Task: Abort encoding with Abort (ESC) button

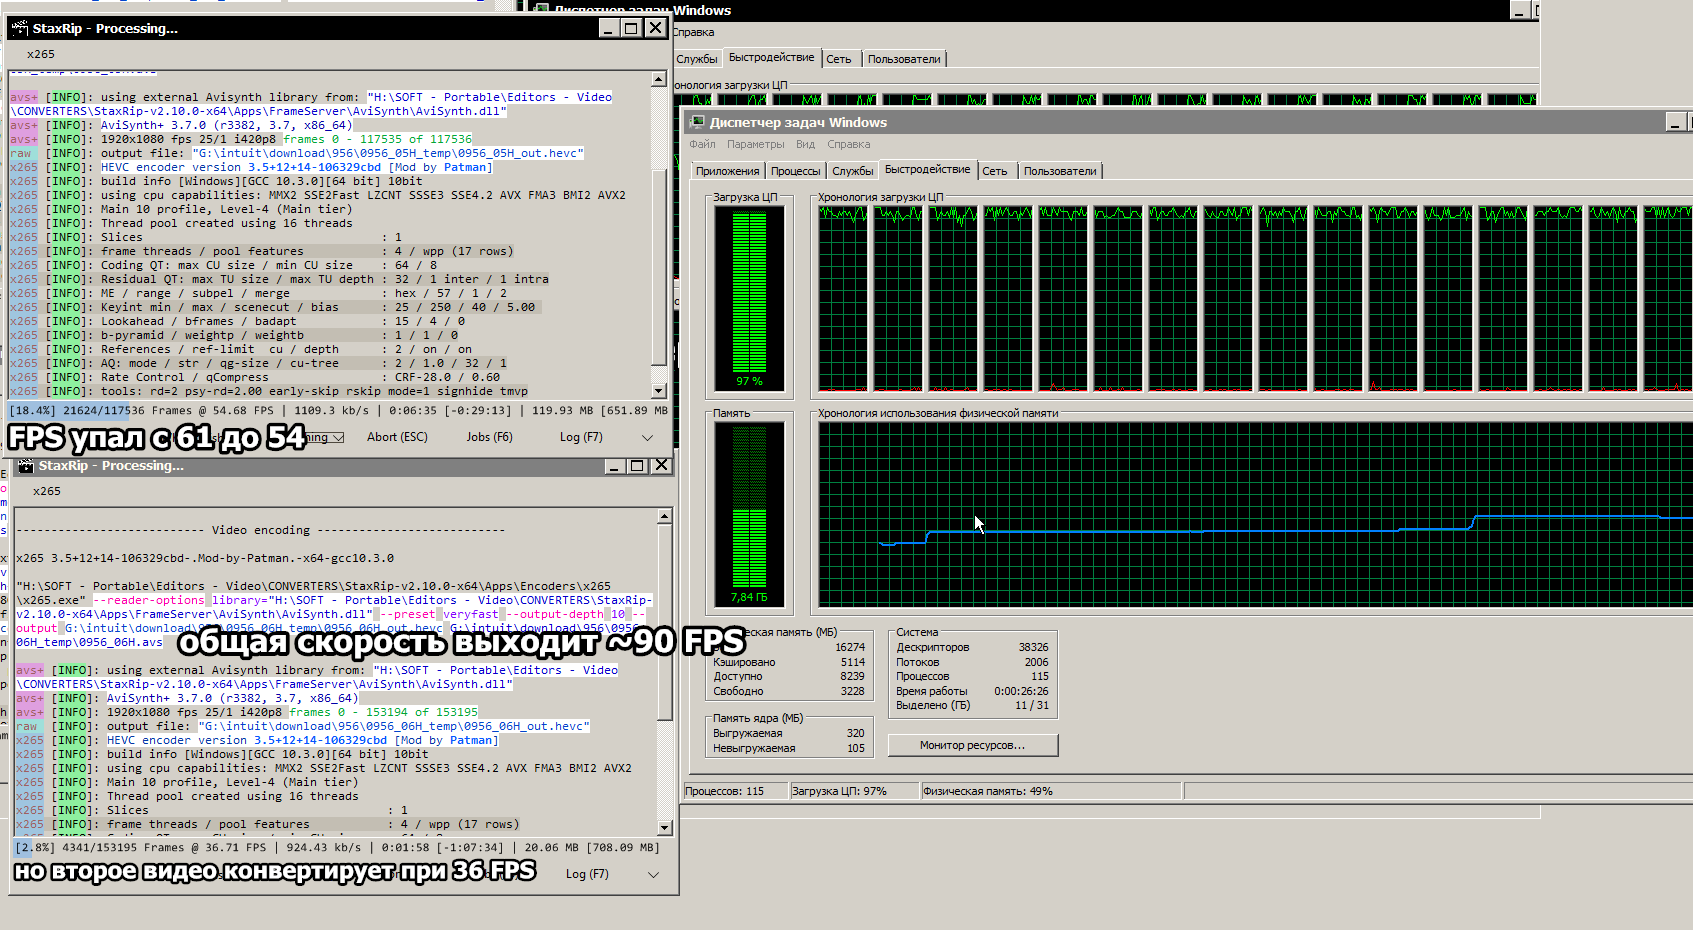Action: pos(397,437)
